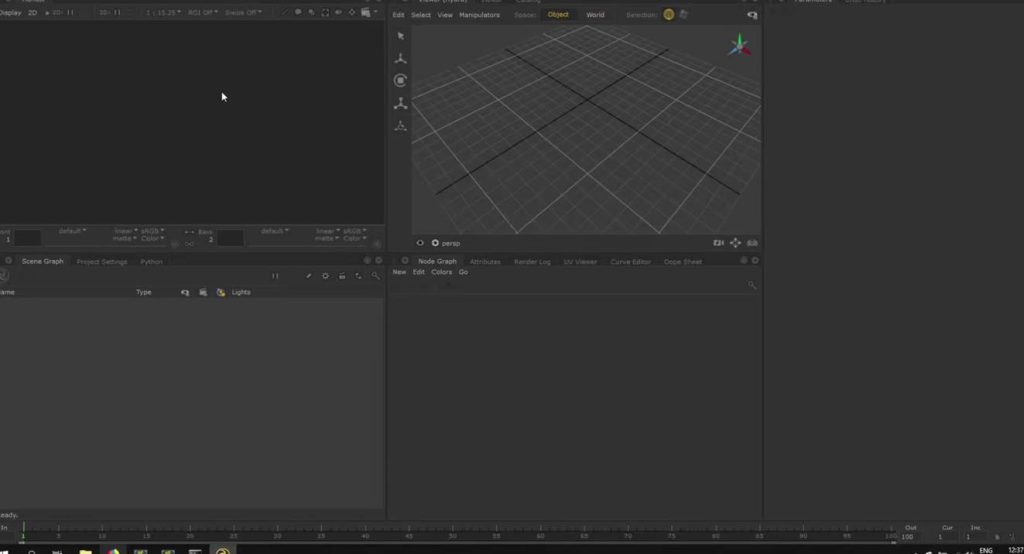The width and height of the screenshot is (1024, 554).
Task: Expand the Swipe Off dropdown
Action: click(x=243, y=12)
